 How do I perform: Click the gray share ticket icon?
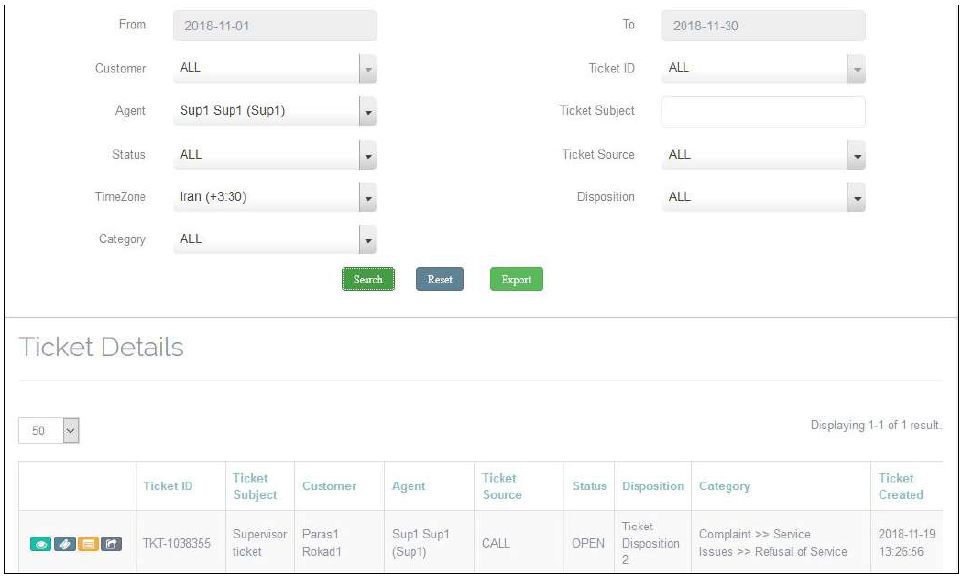point(112,544)
